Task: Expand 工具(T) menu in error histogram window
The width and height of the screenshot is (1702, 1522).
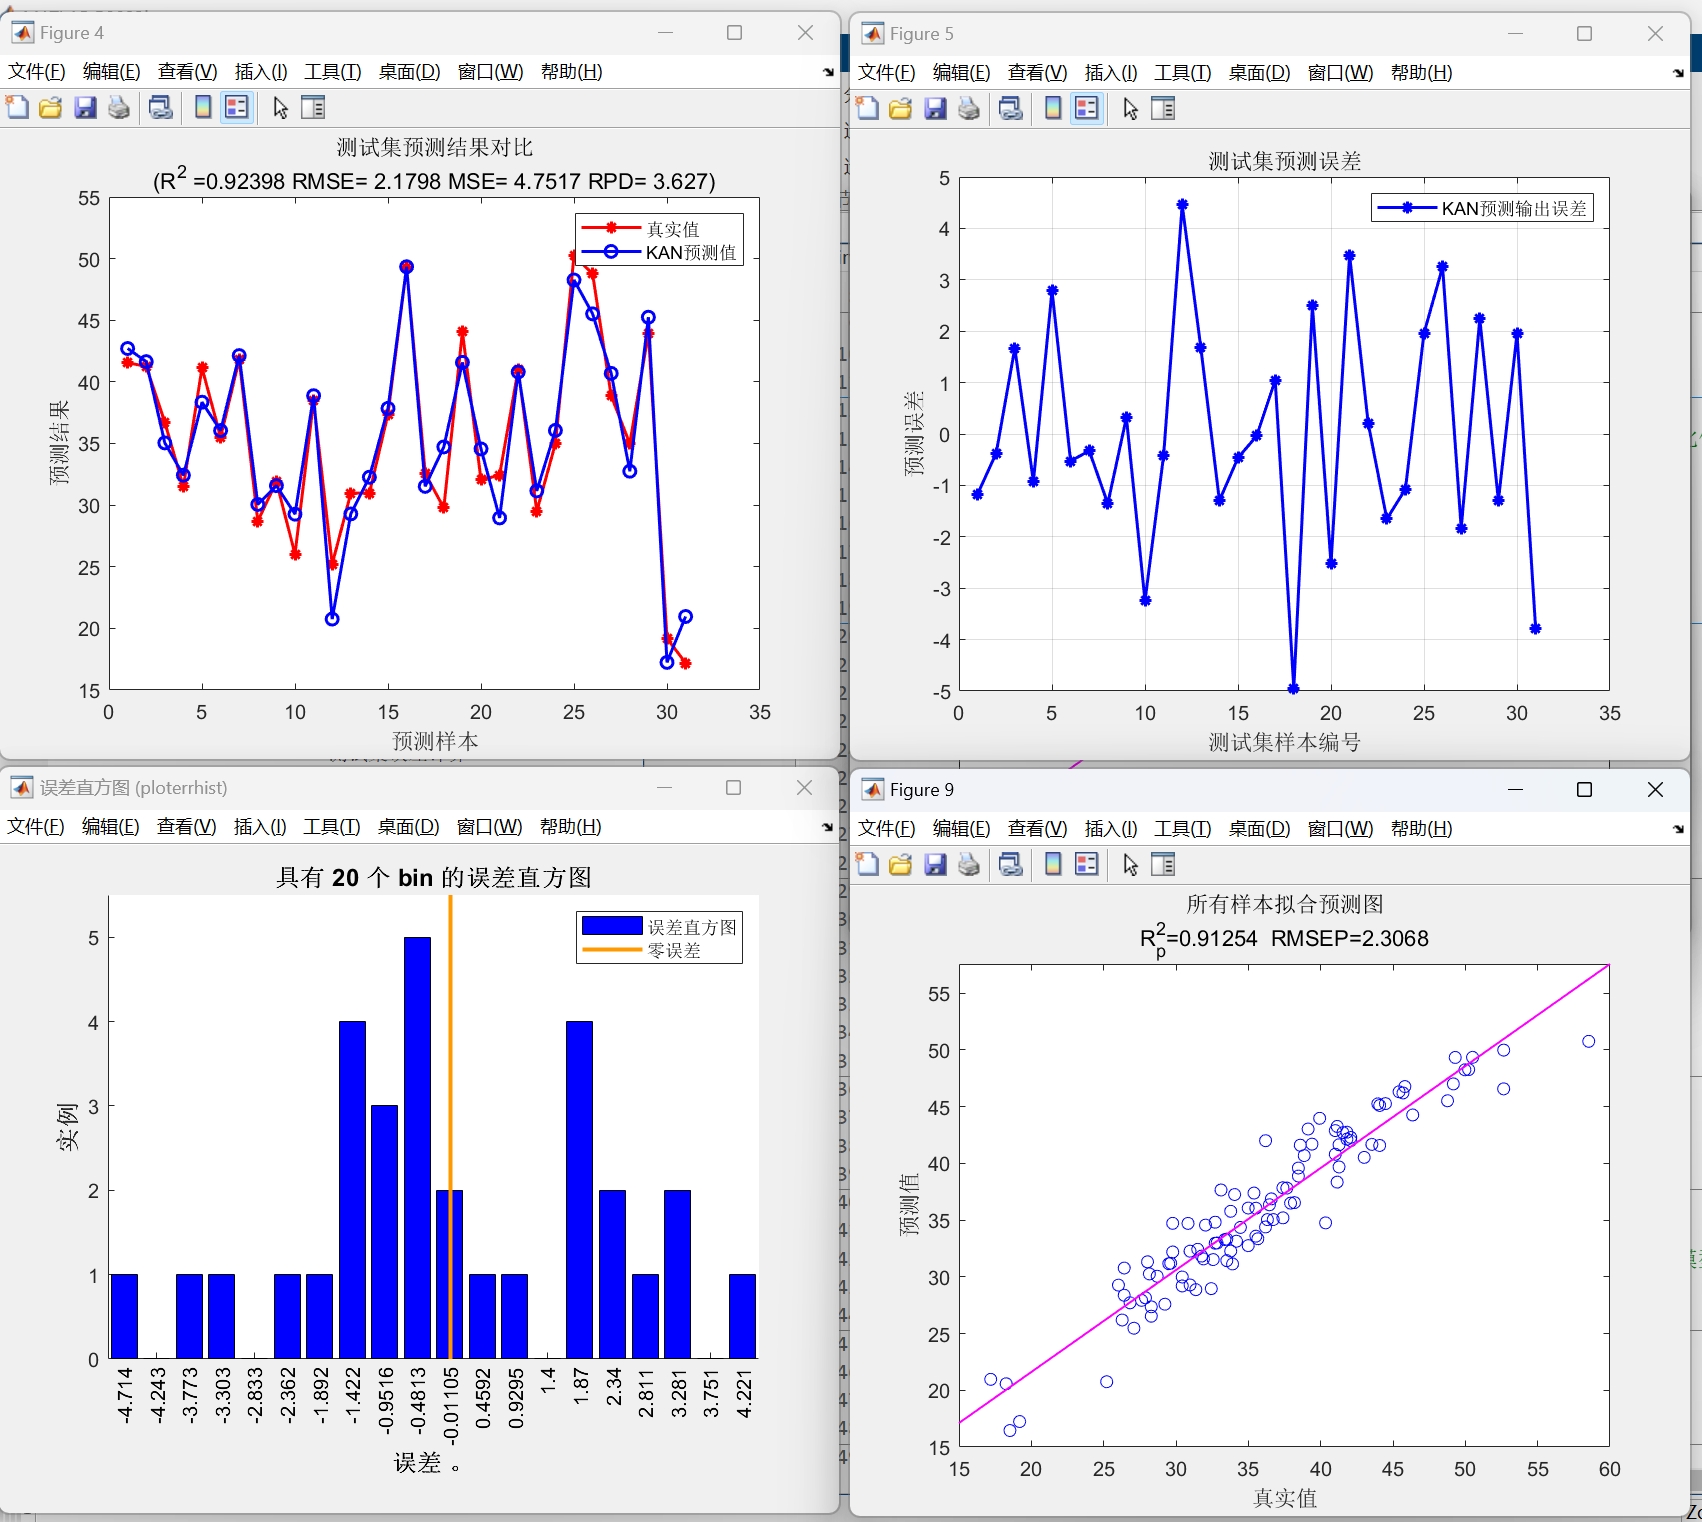Action: tap(331, 827)
